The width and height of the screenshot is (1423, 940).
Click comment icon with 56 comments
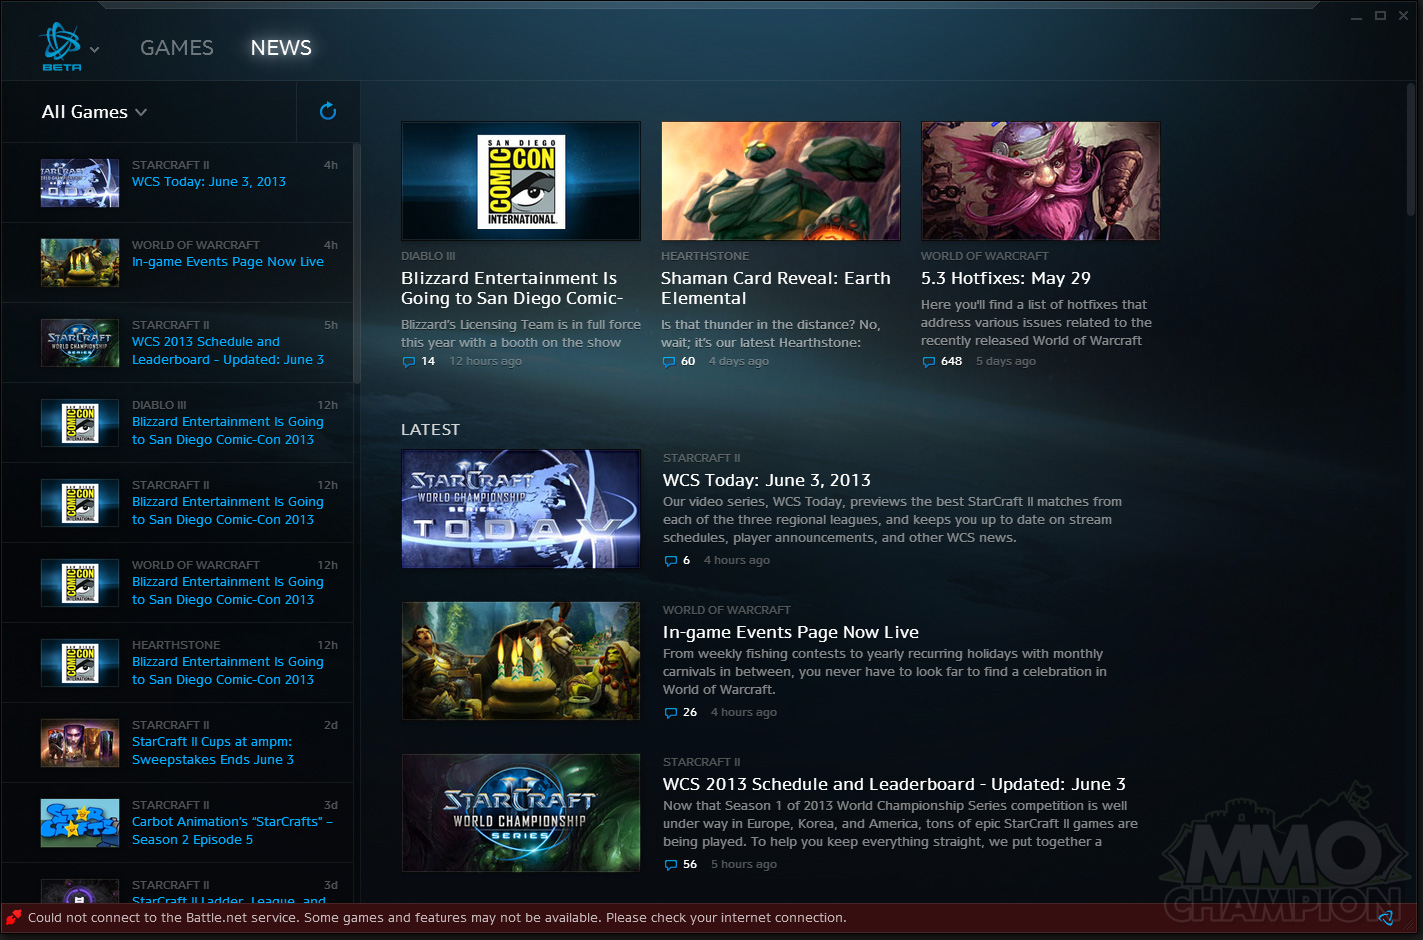[670, 865]
